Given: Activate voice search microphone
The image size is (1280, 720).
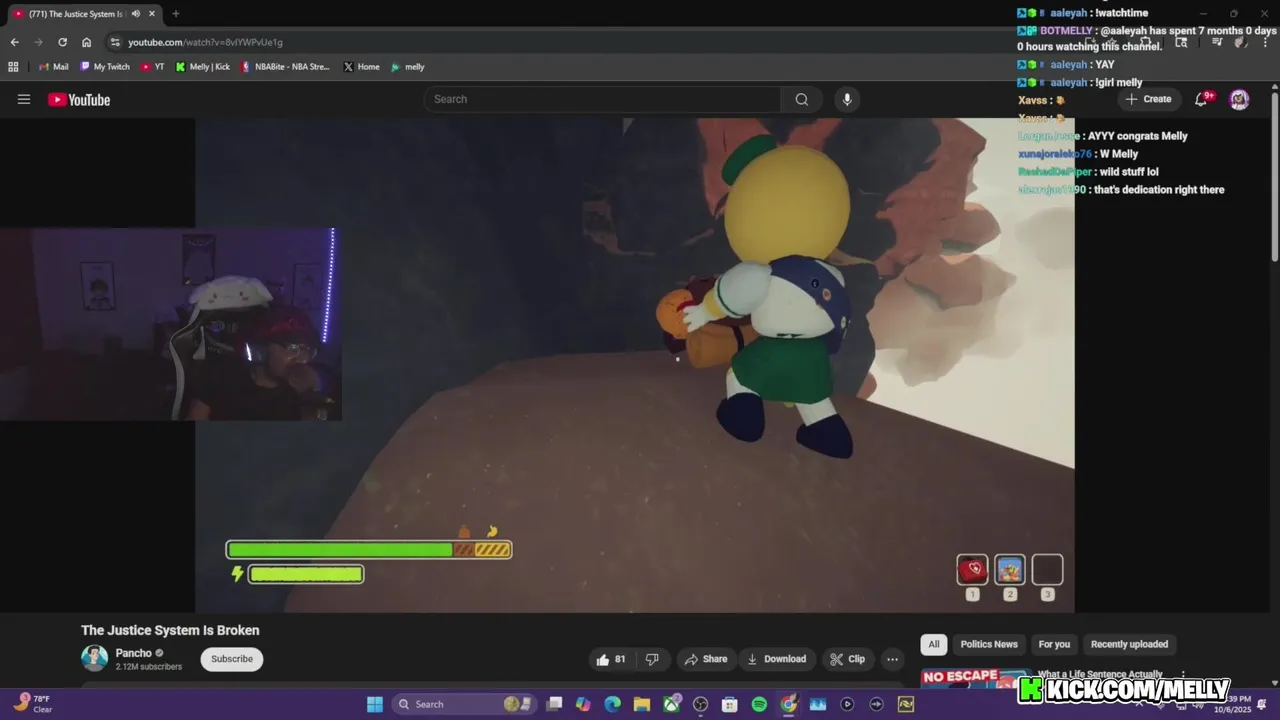Looking at the screenshot, I should (847, 99).
